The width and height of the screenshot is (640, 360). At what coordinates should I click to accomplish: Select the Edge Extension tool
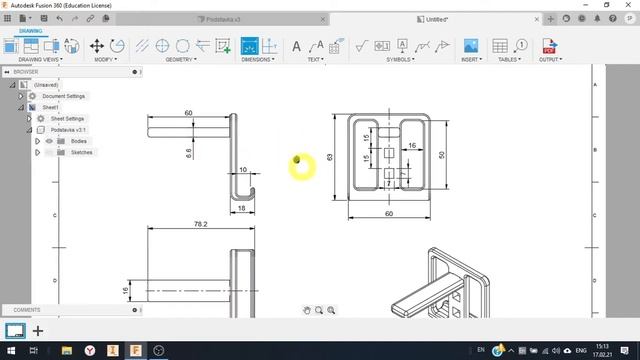click(202, 46)
